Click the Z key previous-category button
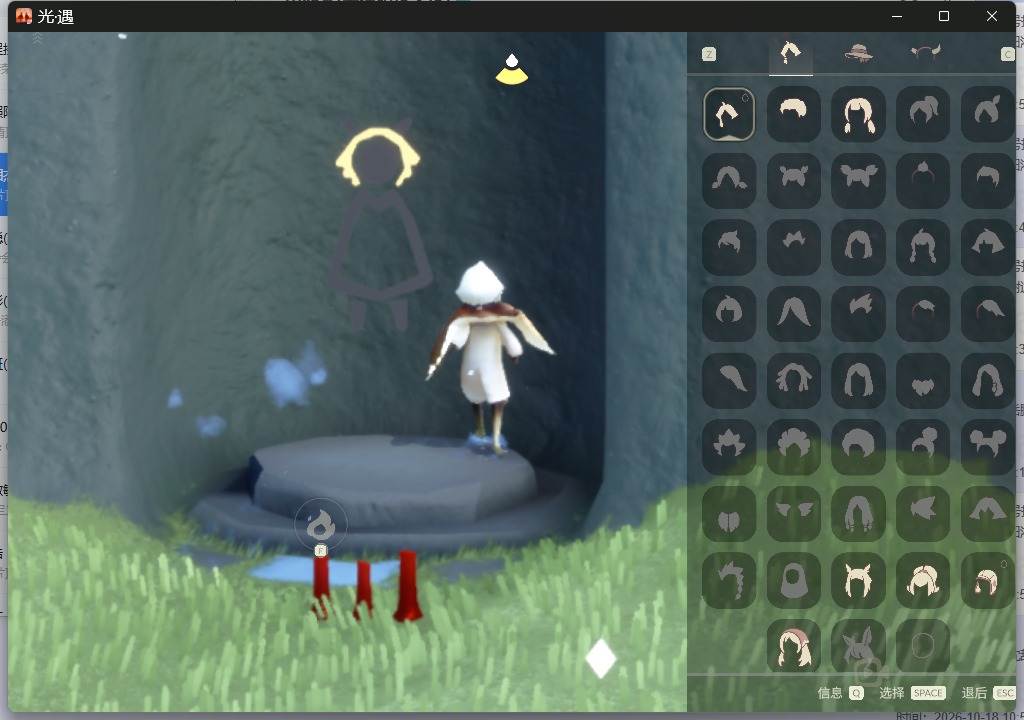Screen dimensions: 1024x720 [x=709, y=54]
